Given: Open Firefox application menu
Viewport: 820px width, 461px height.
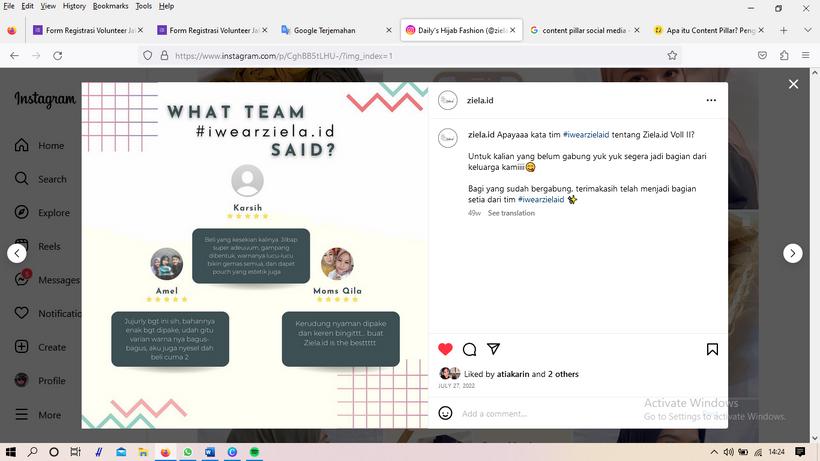Looking at the screenshot, I should (805, 55).
